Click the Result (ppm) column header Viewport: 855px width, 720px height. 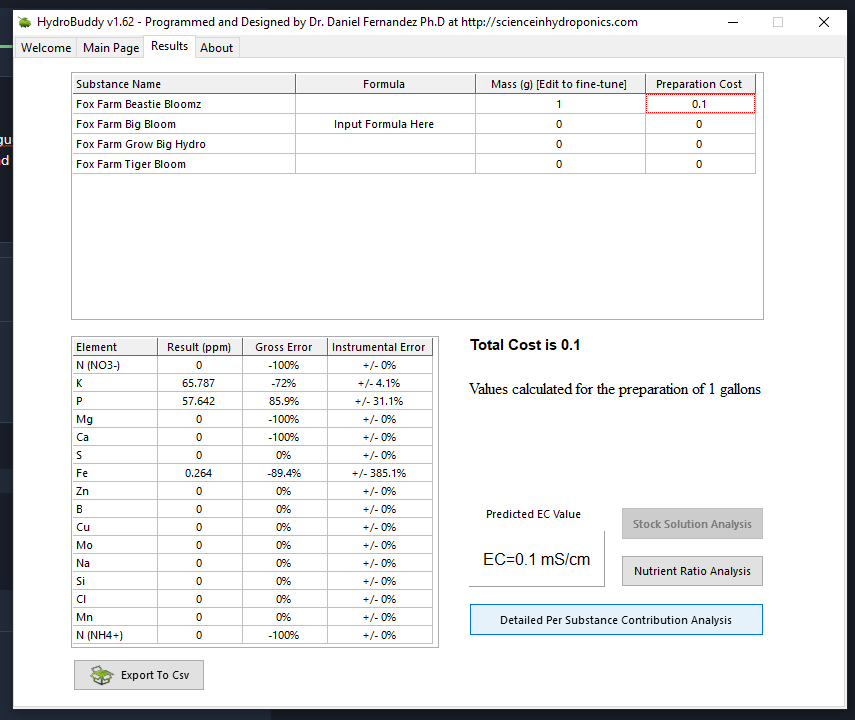click(200, 347)
